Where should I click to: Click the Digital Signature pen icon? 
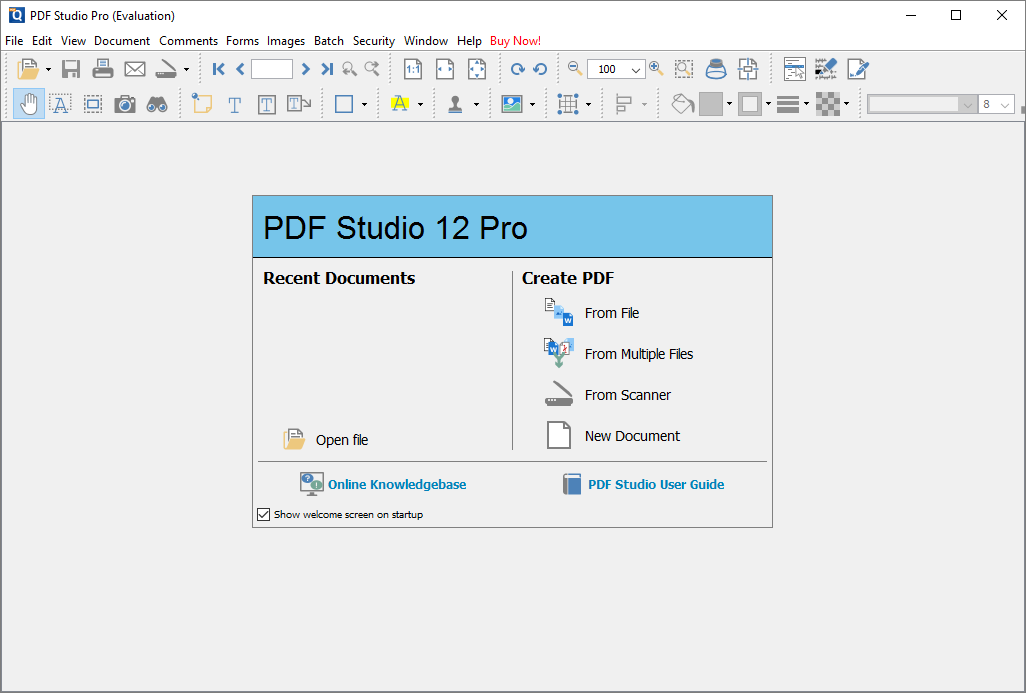pos(858,69)
